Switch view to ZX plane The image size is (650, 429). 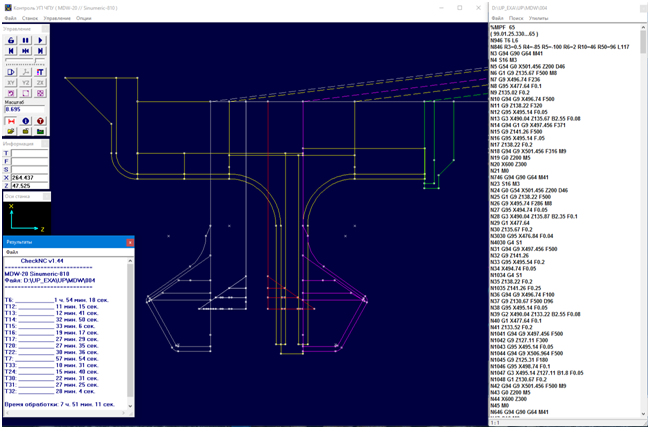pyautogui.click(x=40, y=82)
